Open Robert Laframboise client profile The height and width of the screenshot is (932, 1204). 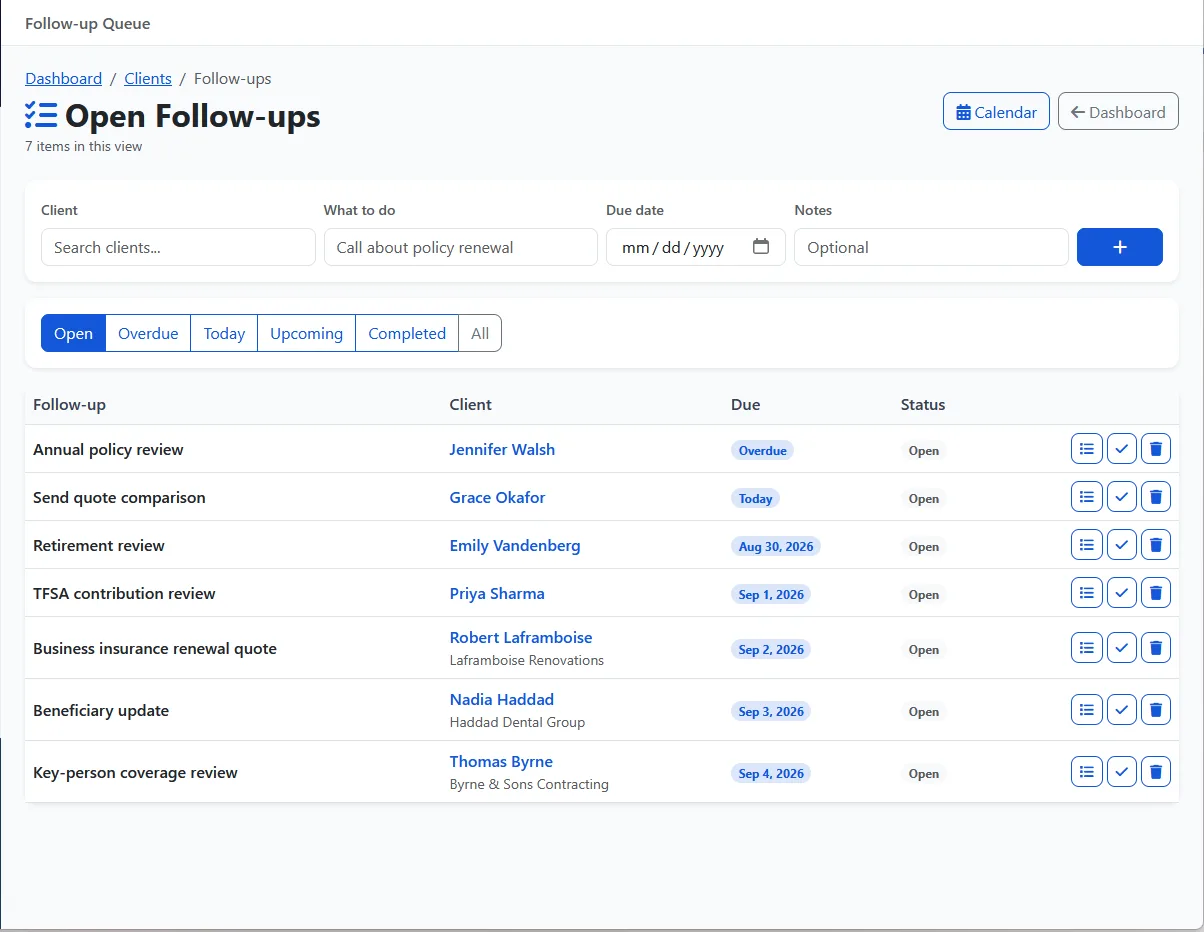pos(521,637)
